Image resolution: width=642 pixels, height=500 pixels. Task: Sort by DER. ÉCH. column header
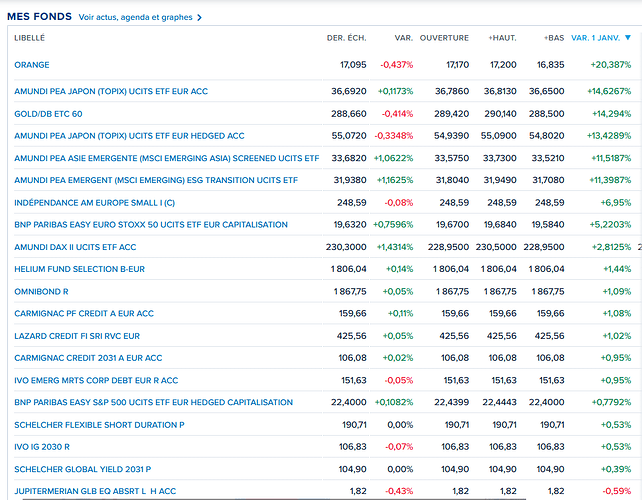coord(346,38)
